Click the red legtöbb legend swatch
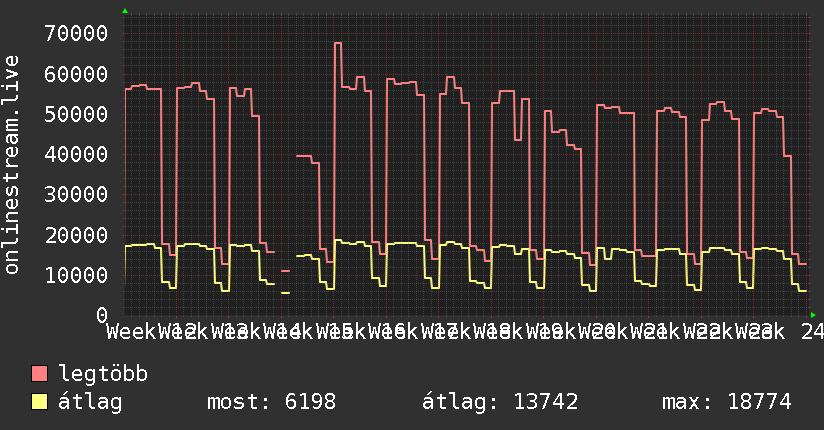This screenshot has width=824, height=430. pyautogui.click(x=39, y=374)
